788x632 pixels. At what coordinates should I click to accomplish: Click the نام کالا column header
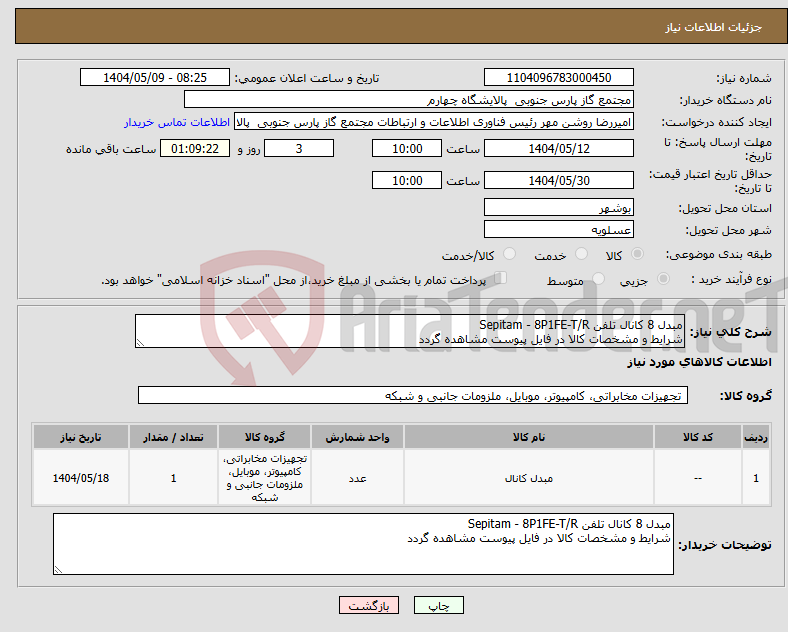point(529,437)
